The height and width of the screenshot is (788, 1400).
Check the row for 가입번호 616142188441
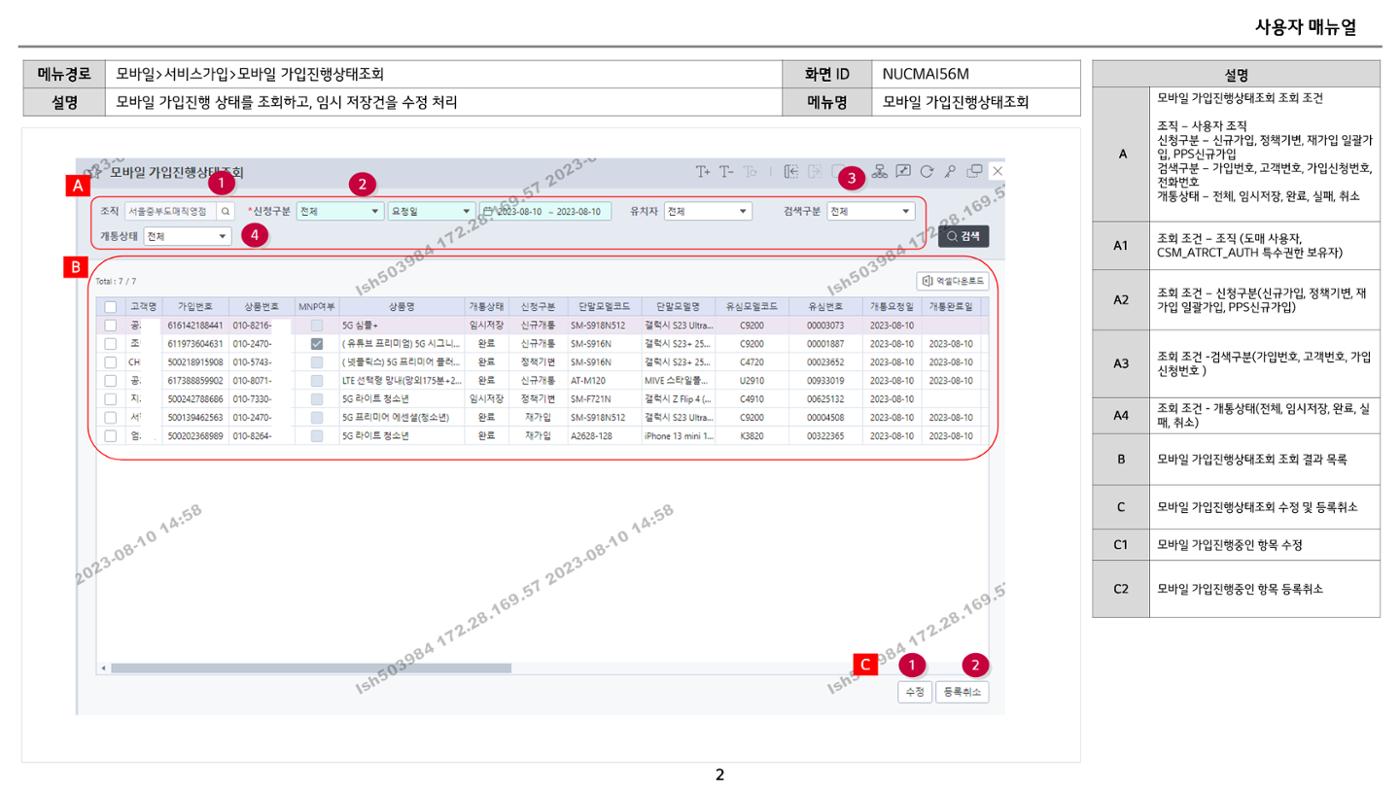111,325
